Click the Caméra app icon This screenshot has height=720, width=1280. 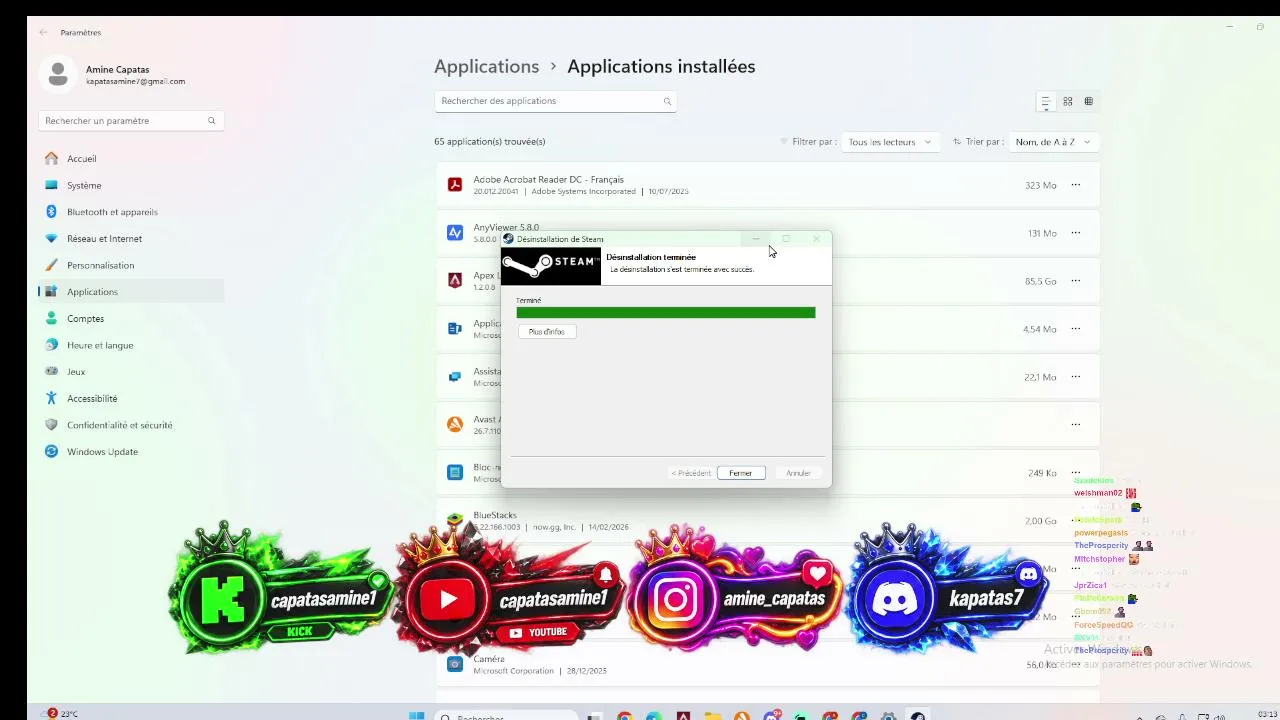455,664
